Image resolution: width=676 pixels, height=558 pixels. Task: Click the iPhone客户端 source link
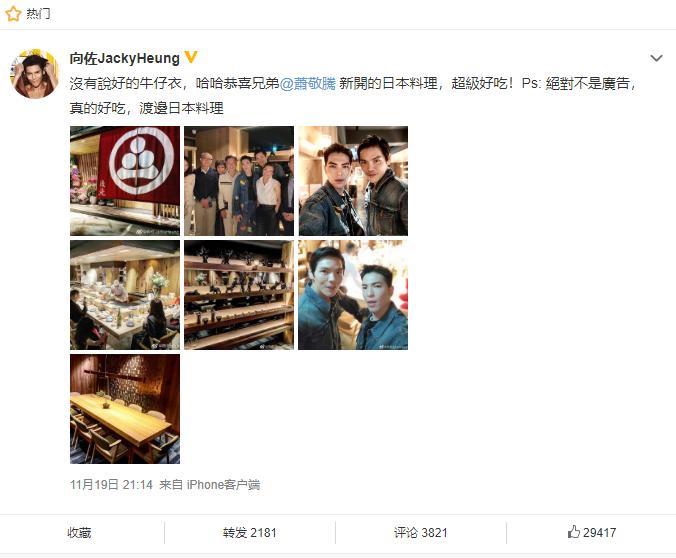[223, 485]
